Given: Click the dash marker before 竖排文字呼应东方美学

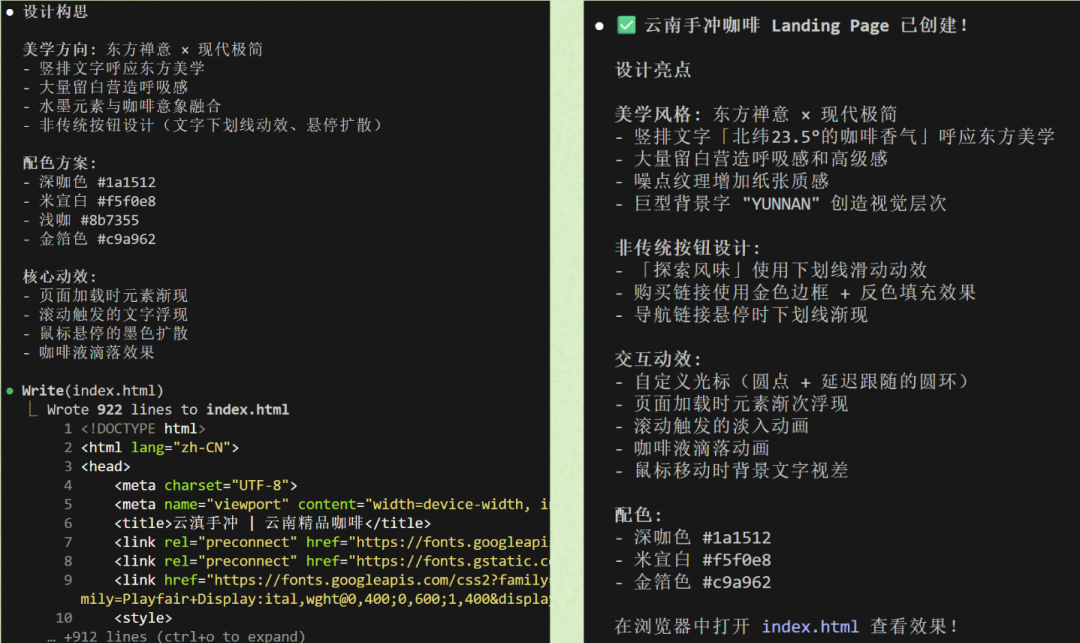Looking at the screenshot, I should tap(26, 68).
